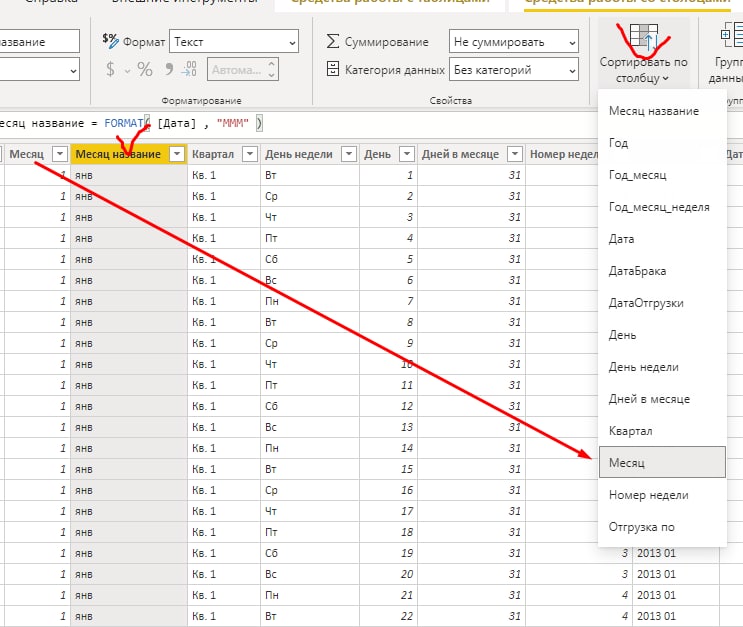Select Дата in sort menu

coord(662,239)
